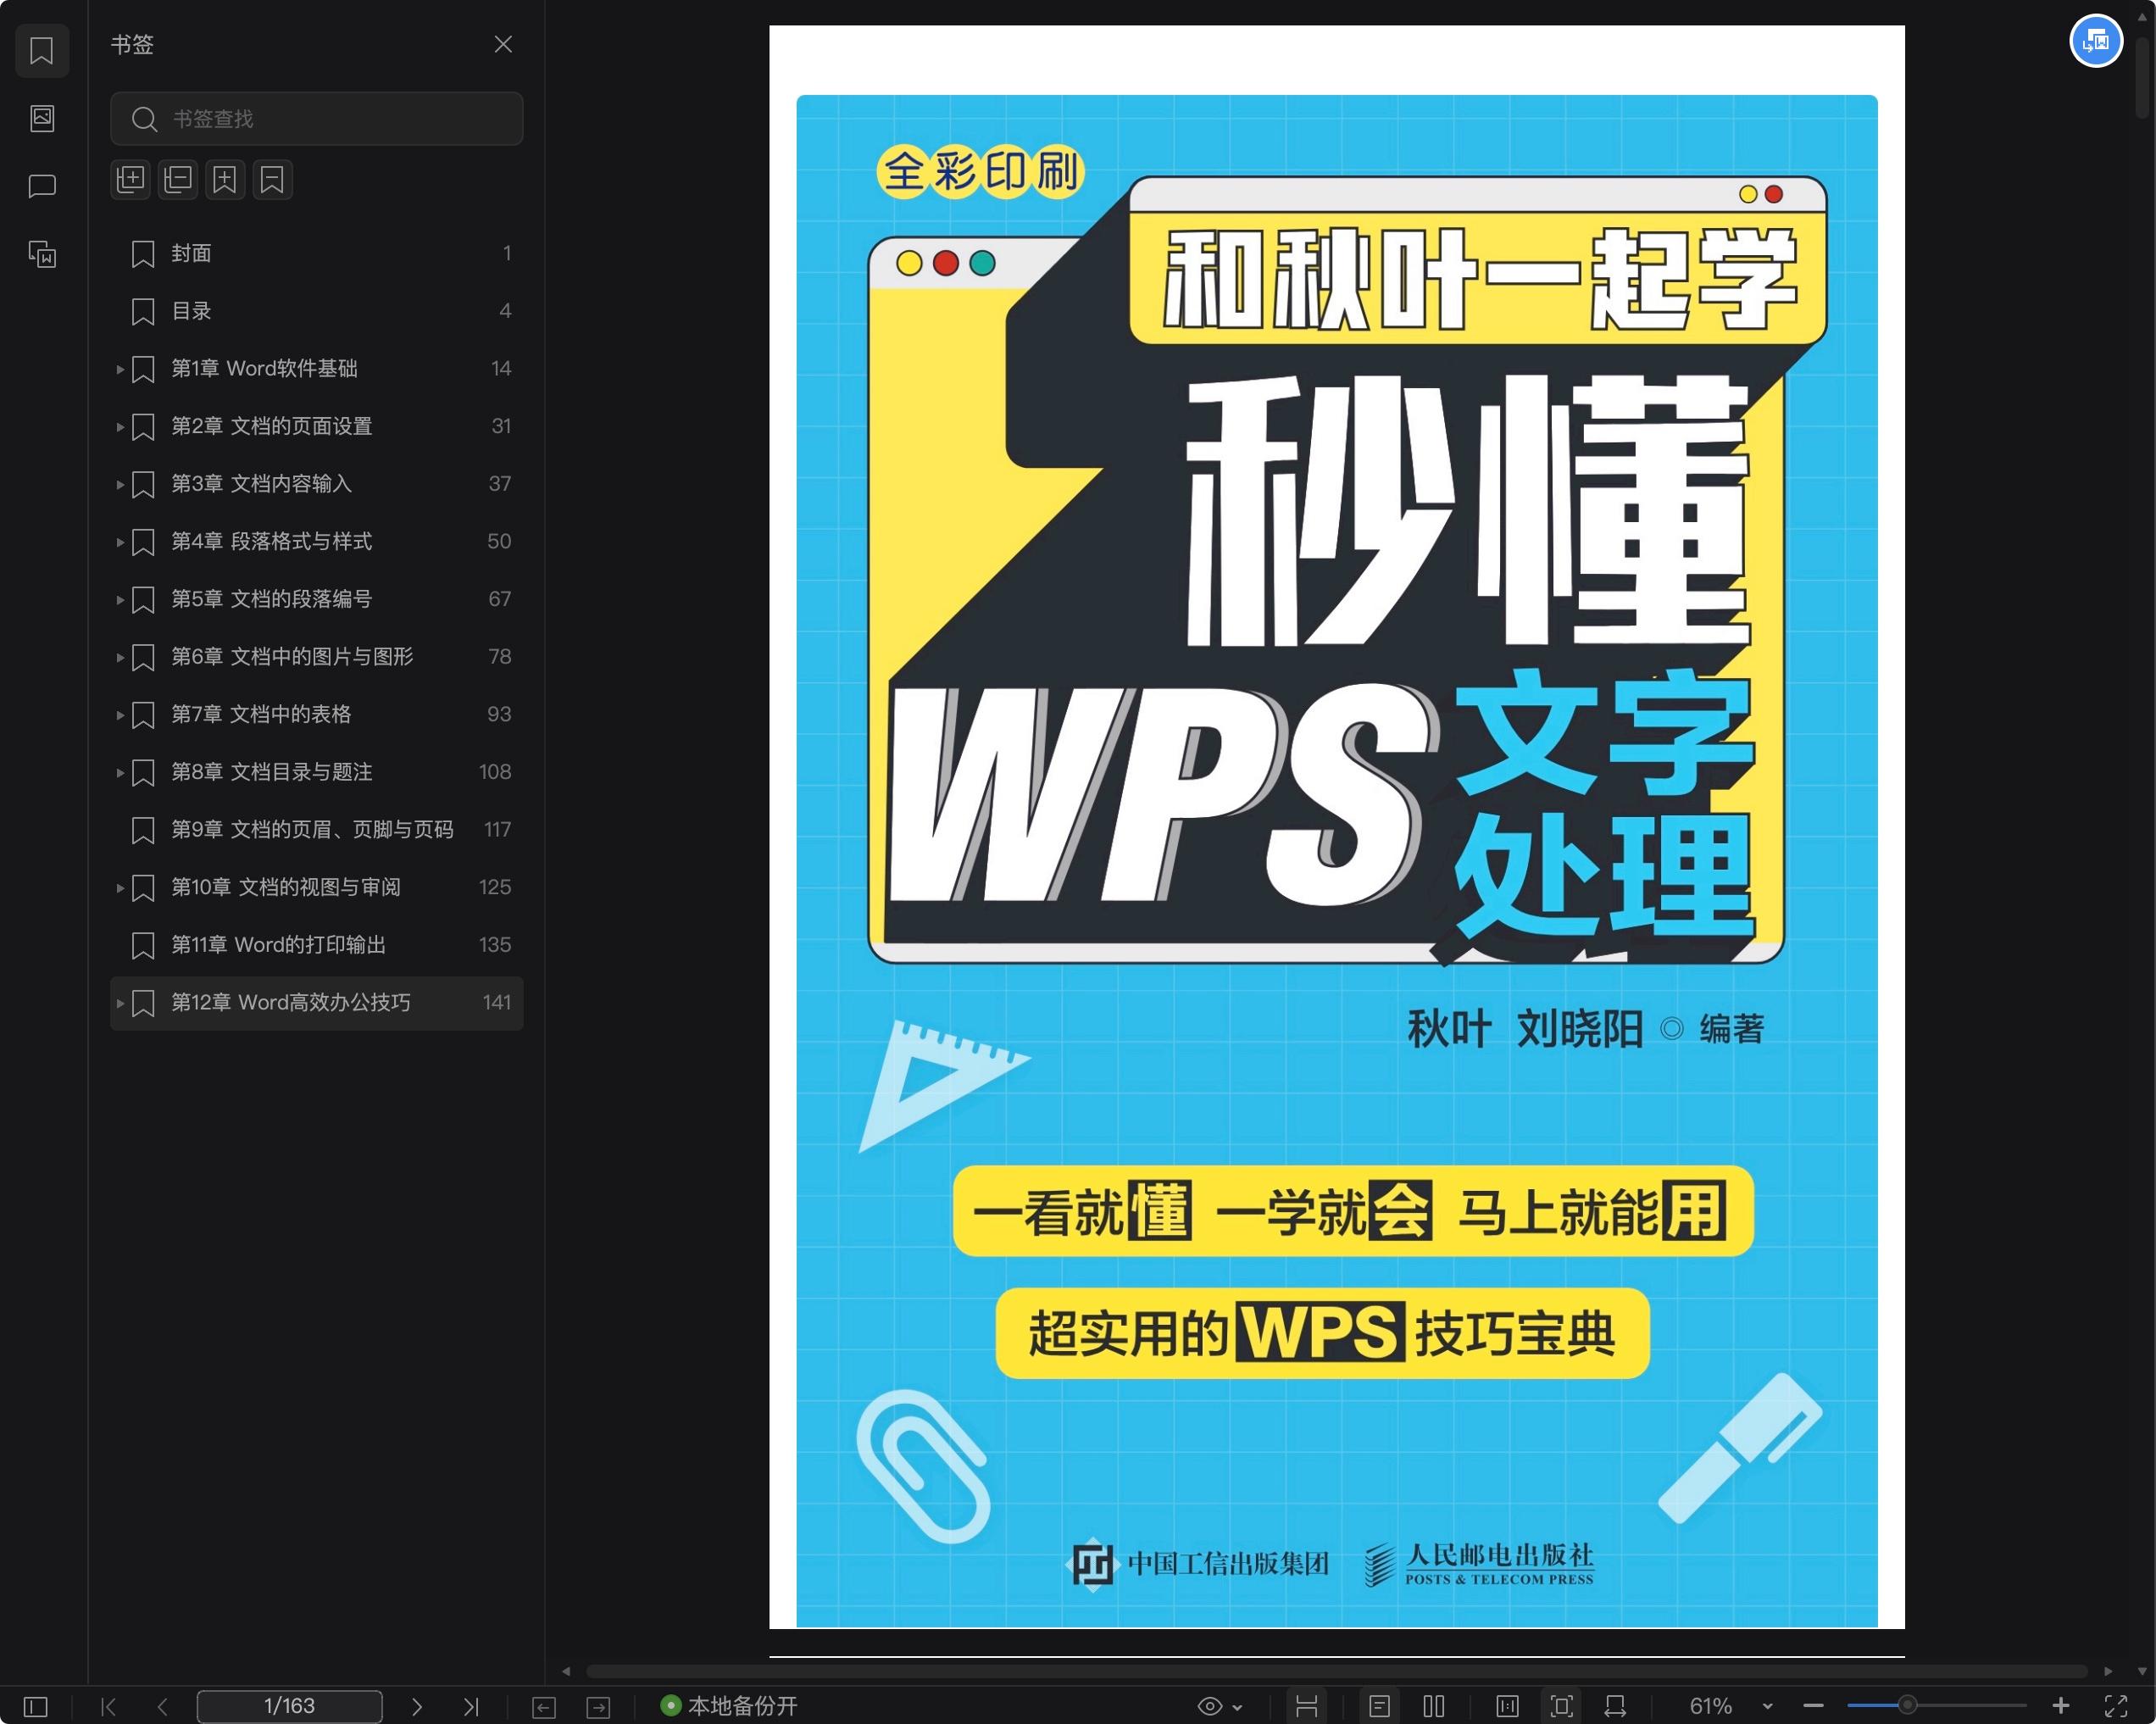
Task: Click the zoom slider handle
Action: pos(1907,1705)
